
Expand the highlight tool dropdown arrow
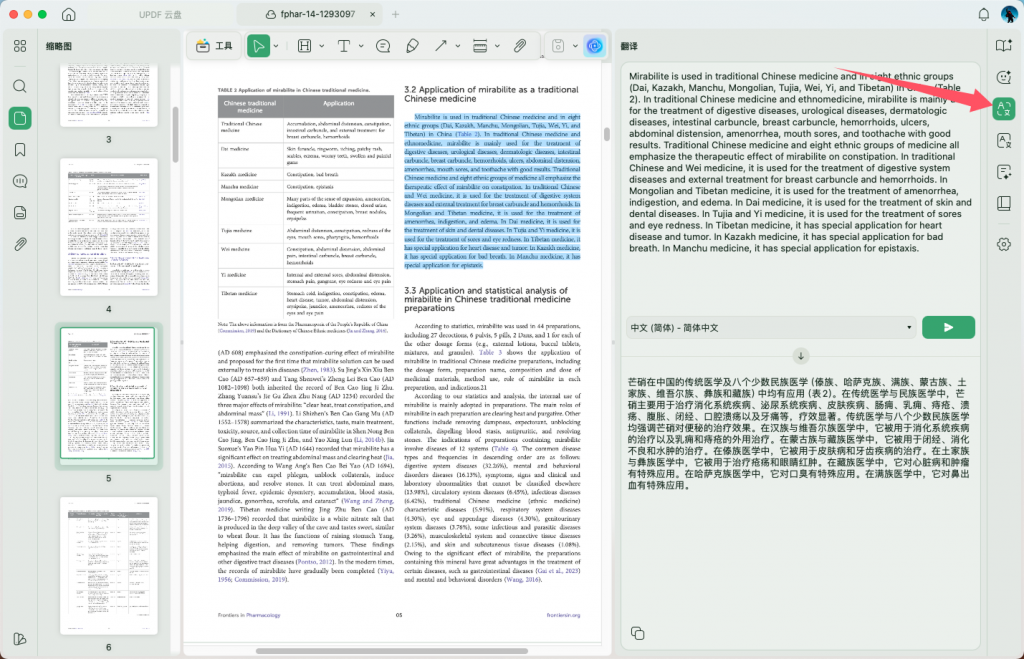coord(321,46)
